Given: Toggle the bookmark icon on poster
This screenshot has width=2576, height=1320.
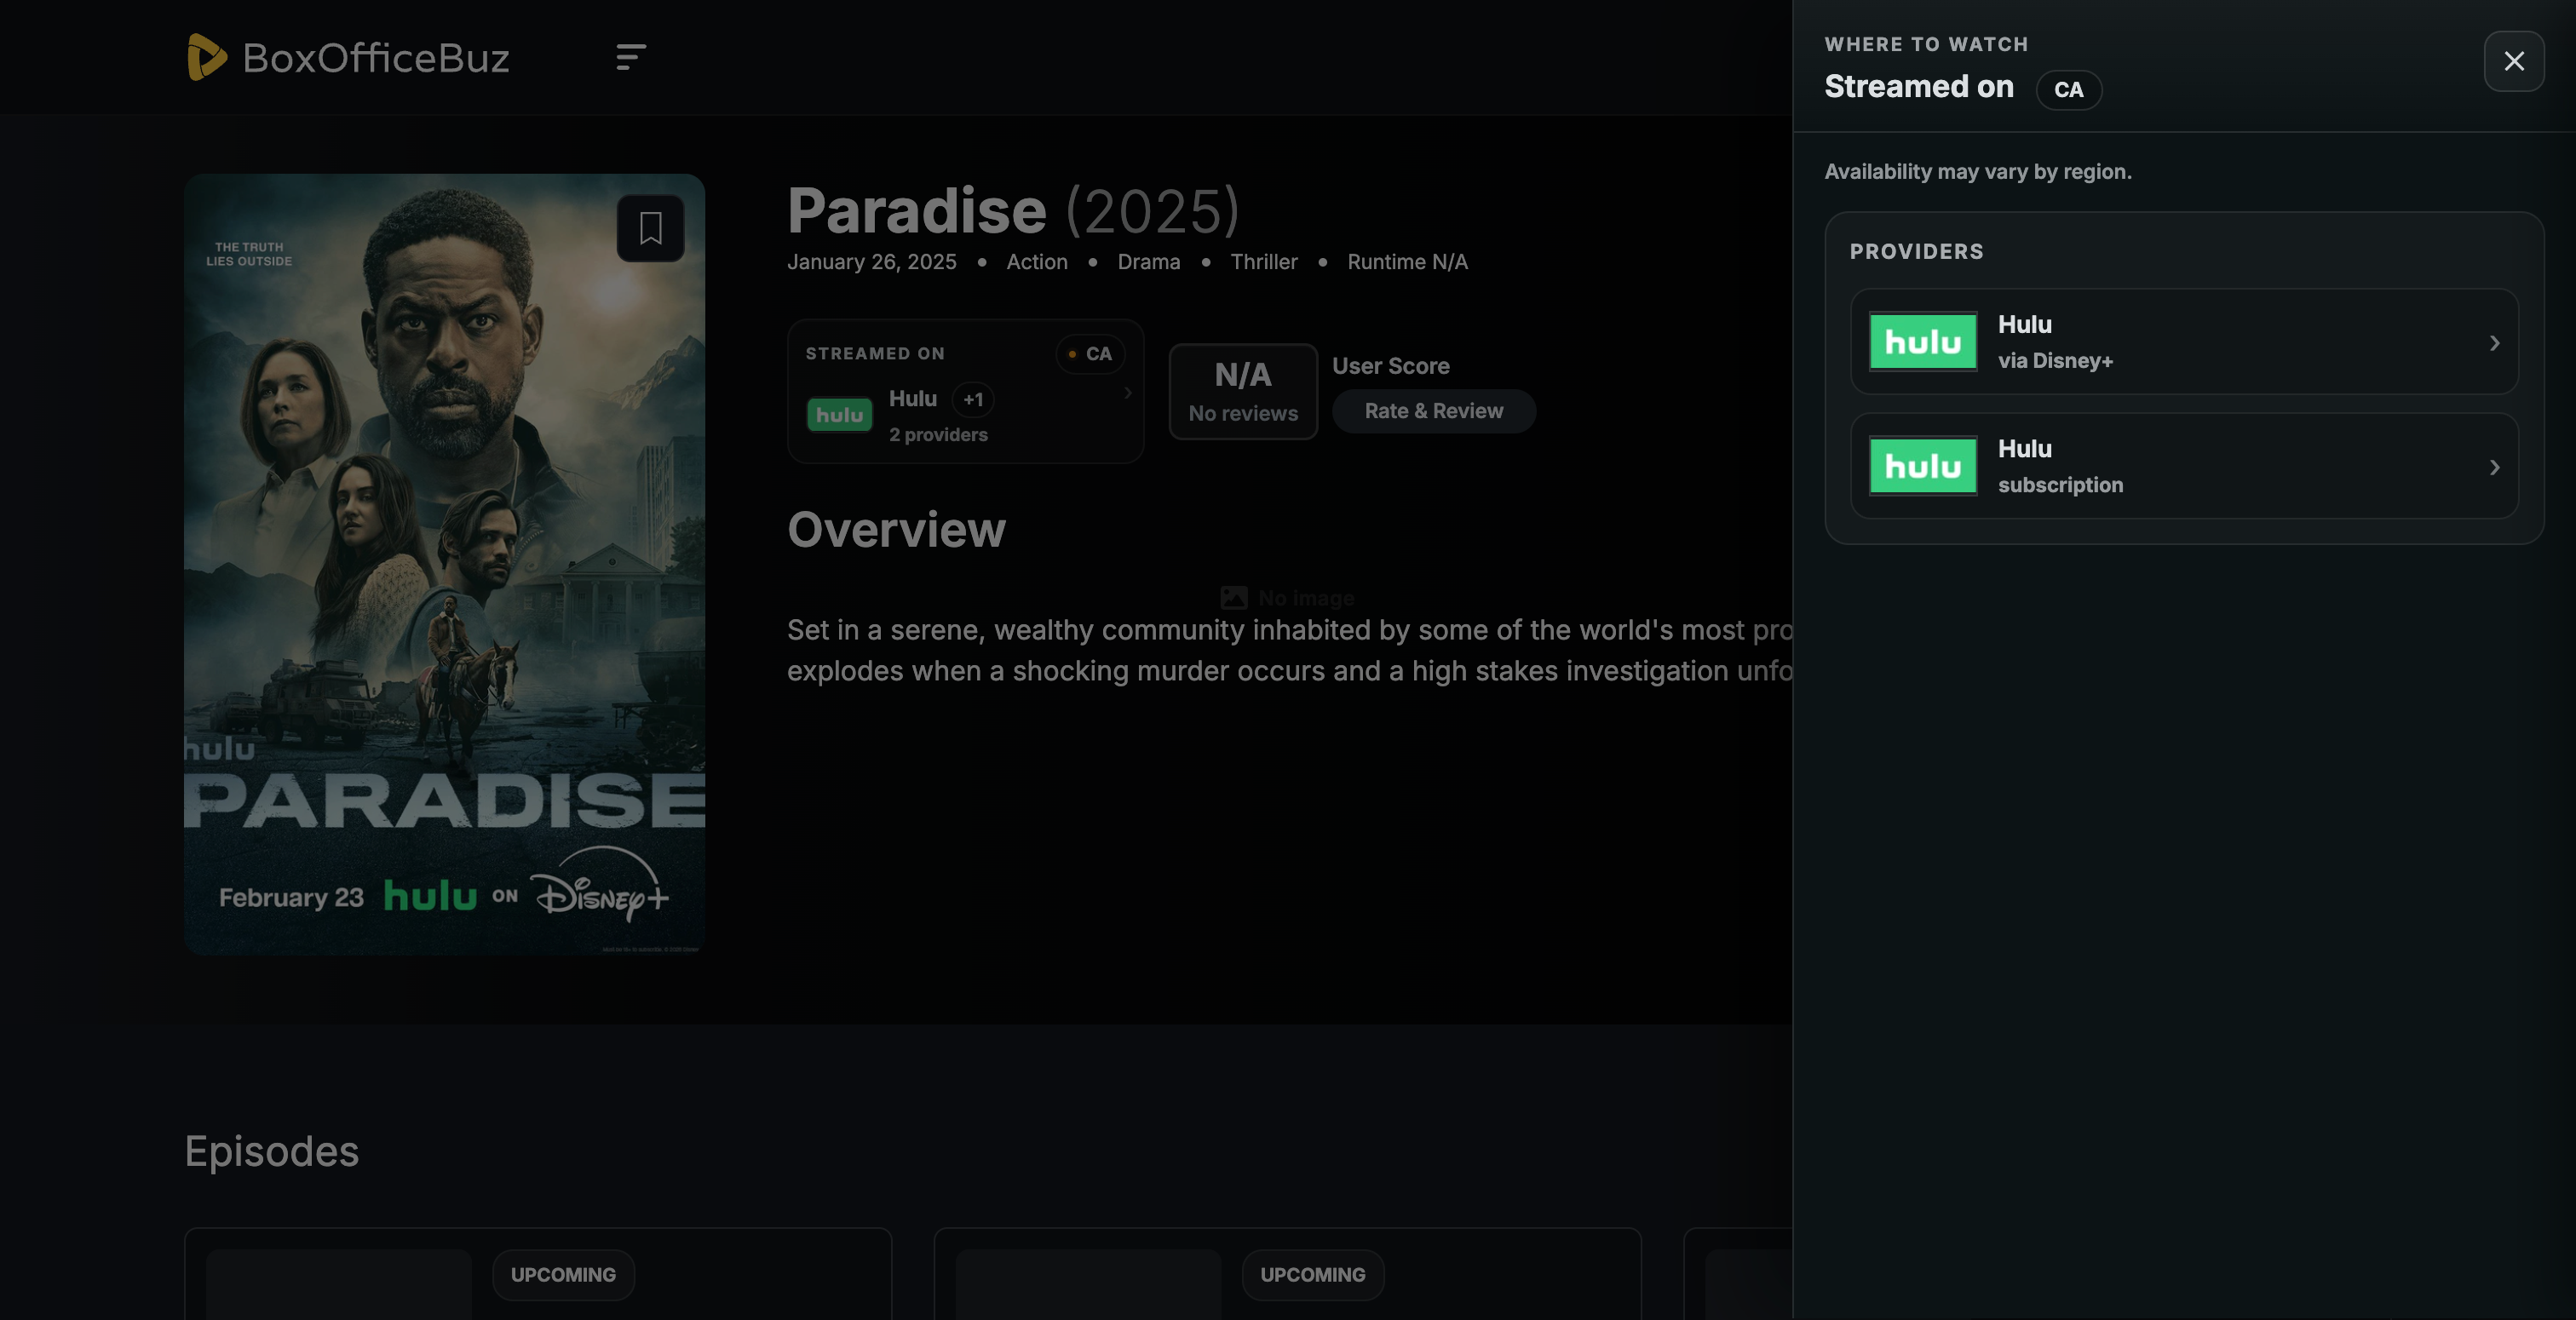Looking at the screenshot, I should (x=650, y=228).
